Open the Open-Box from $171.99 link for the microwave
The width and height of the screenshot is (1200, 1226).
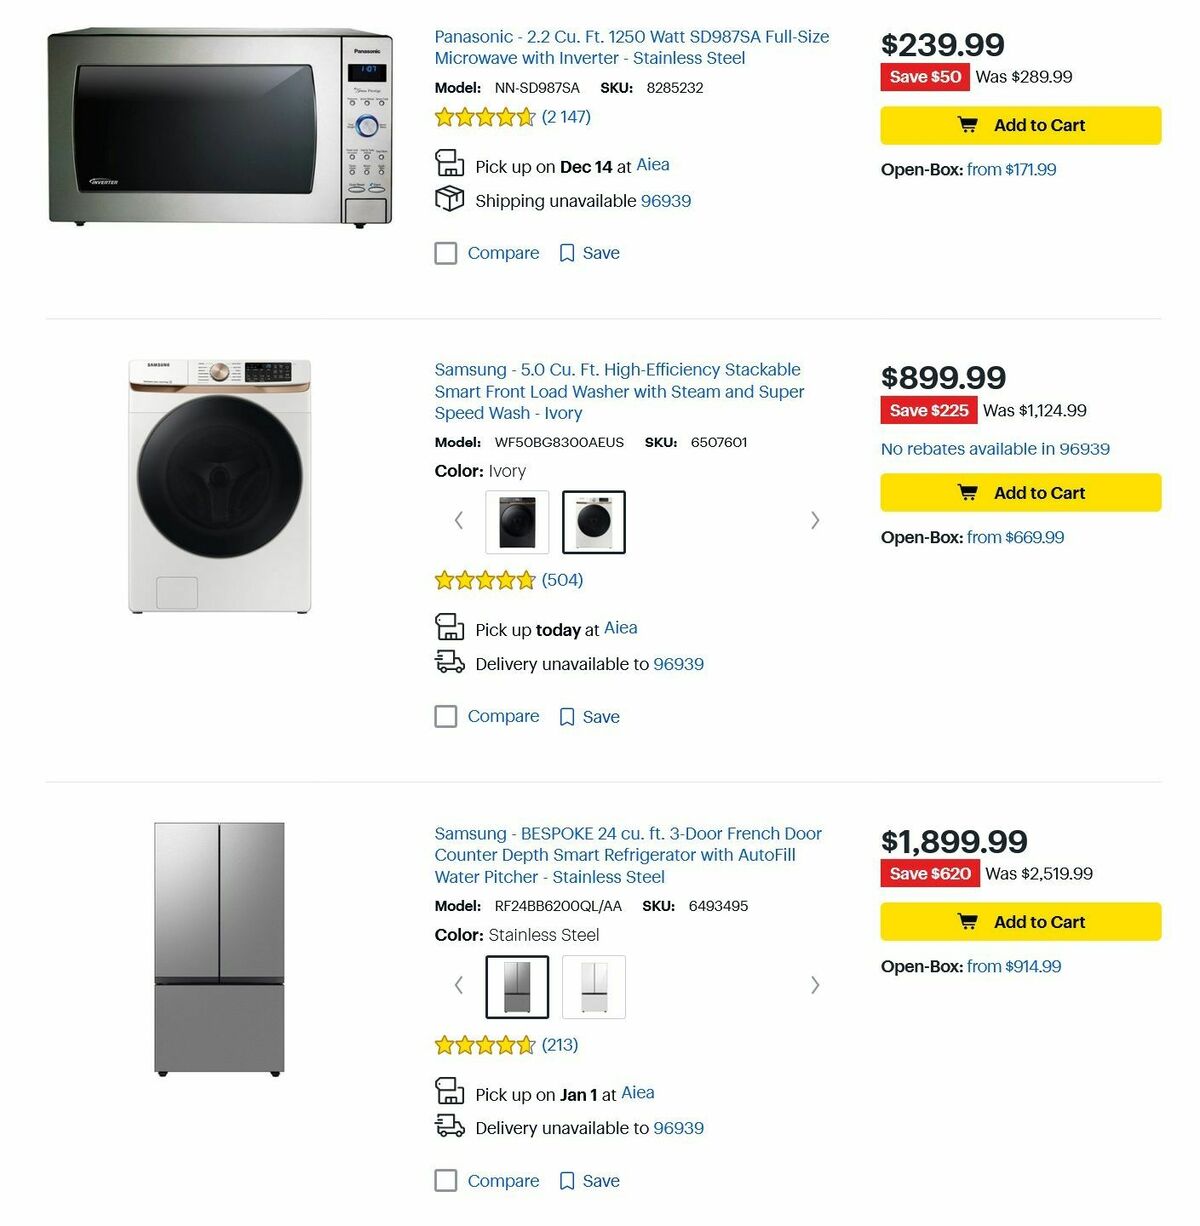[x=1010, y=169]
